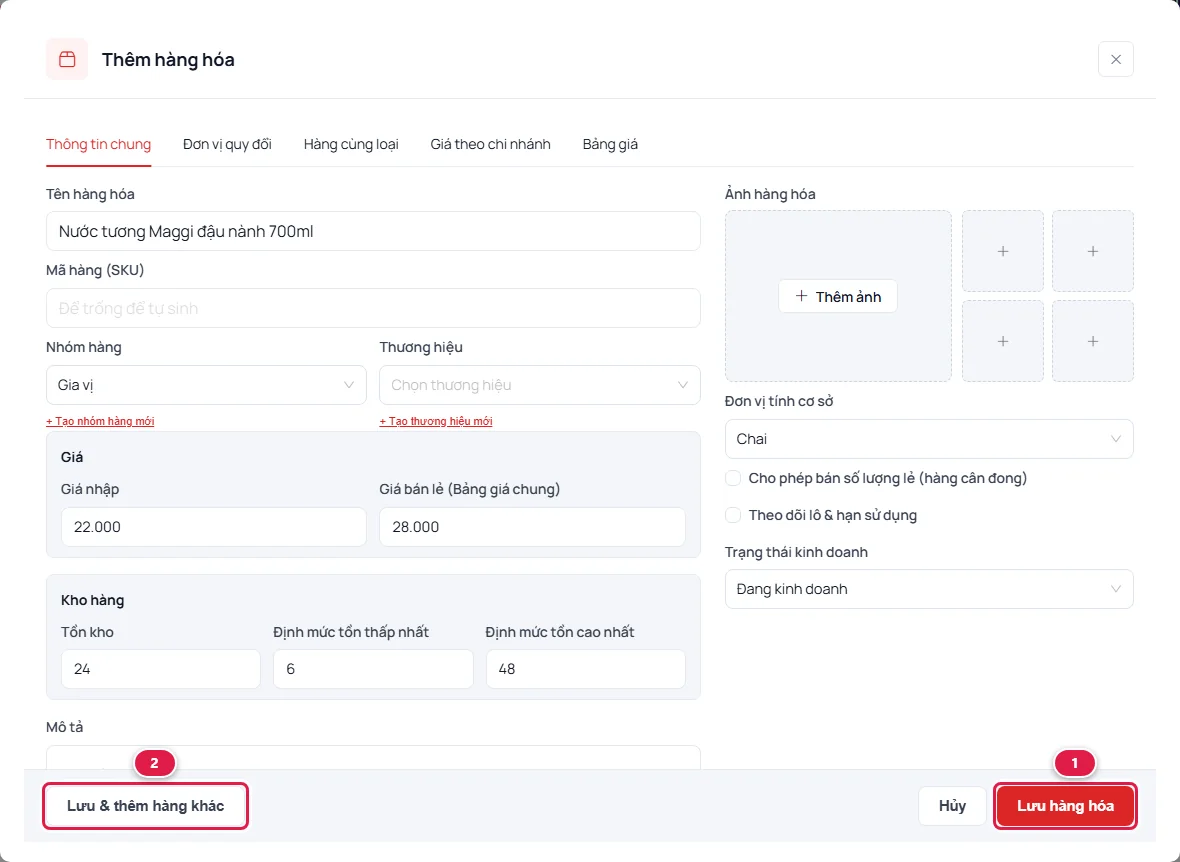Expand the Chọn thương hiệu dropdown
The image size is (1180, 862).
(x=540, y=385)
